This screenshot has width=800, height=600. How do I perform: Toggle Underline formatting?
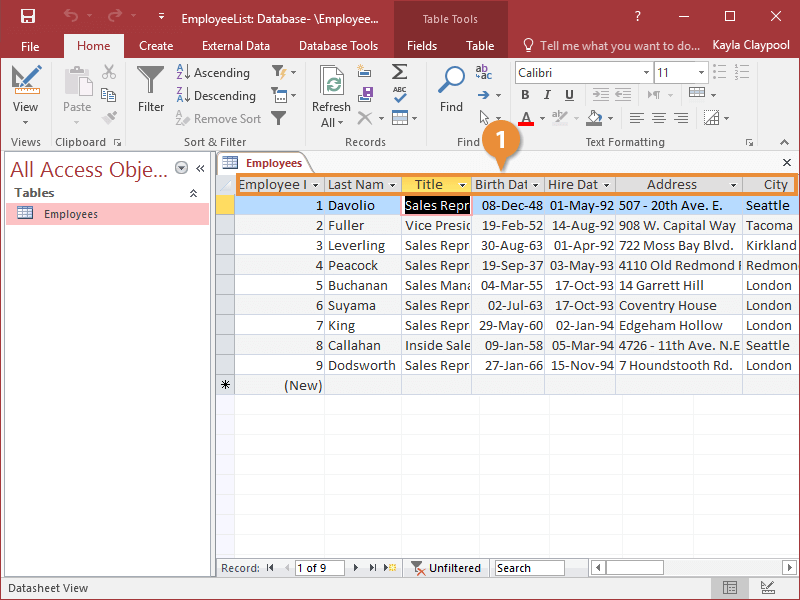[569, 94]
